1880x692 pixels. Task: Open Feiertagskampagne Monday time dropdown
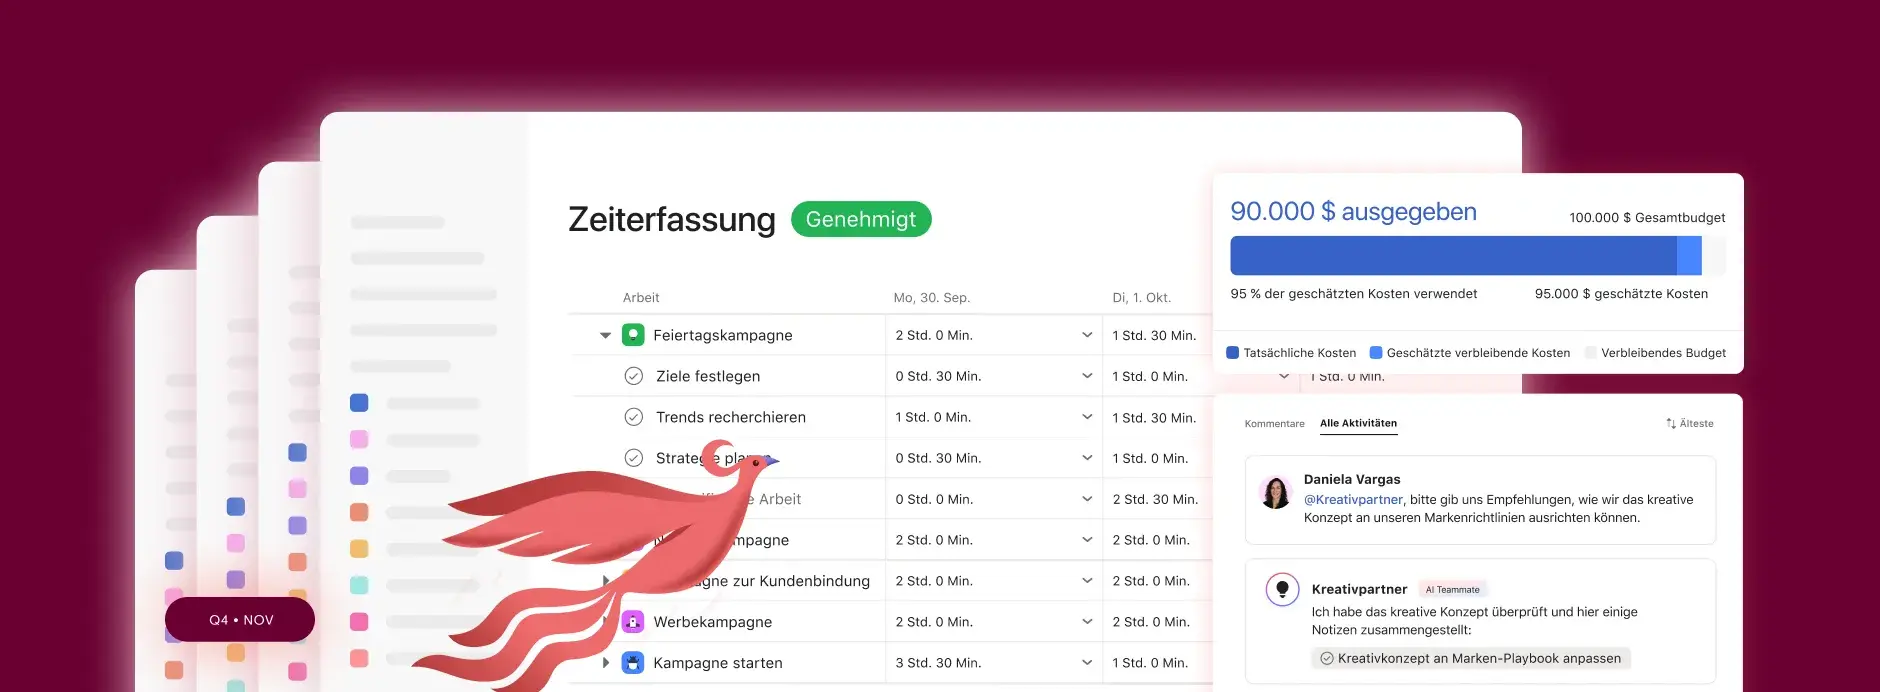click(x=1087, y=335)
